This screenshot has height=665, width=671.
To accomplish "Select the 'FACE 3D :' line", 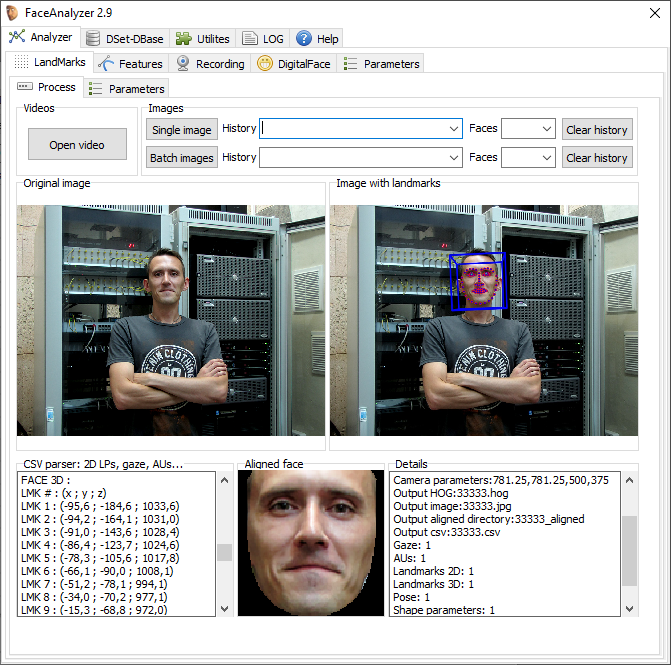I will pyautogui.click(x=45, y=480).
